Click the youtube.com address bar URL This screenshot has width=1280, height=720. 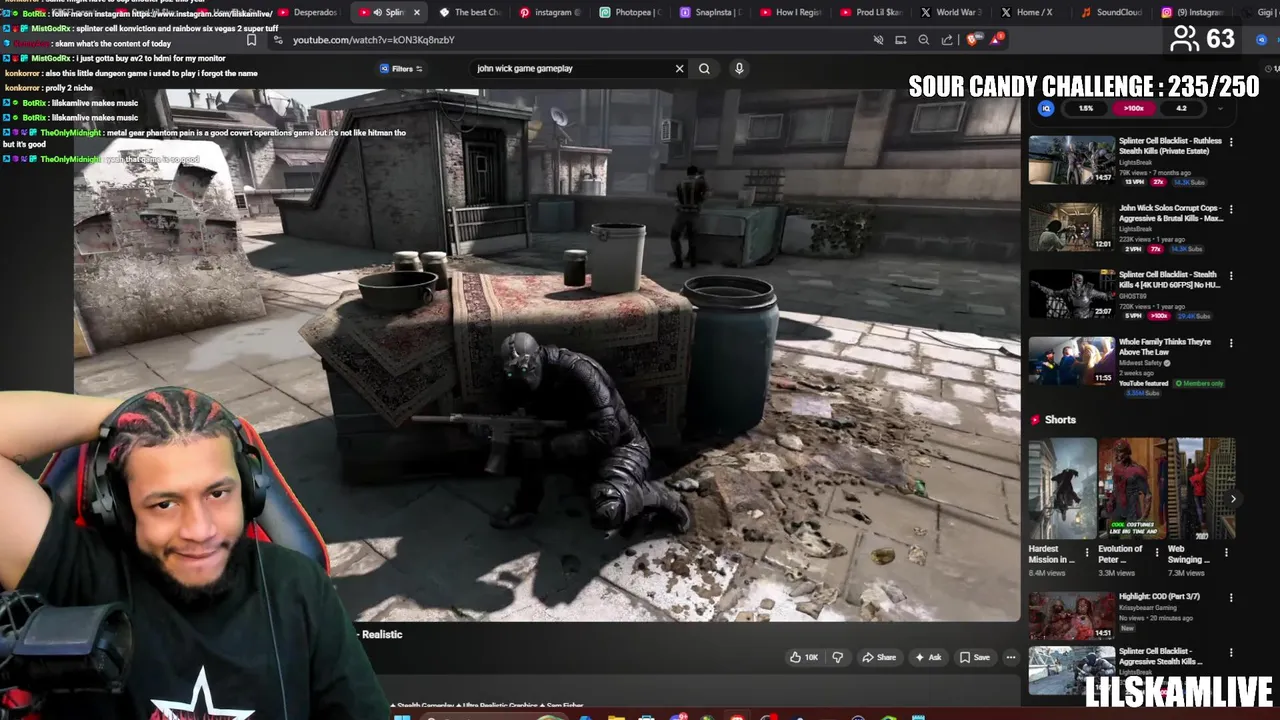pyautogui.click(x=373, y=40)
